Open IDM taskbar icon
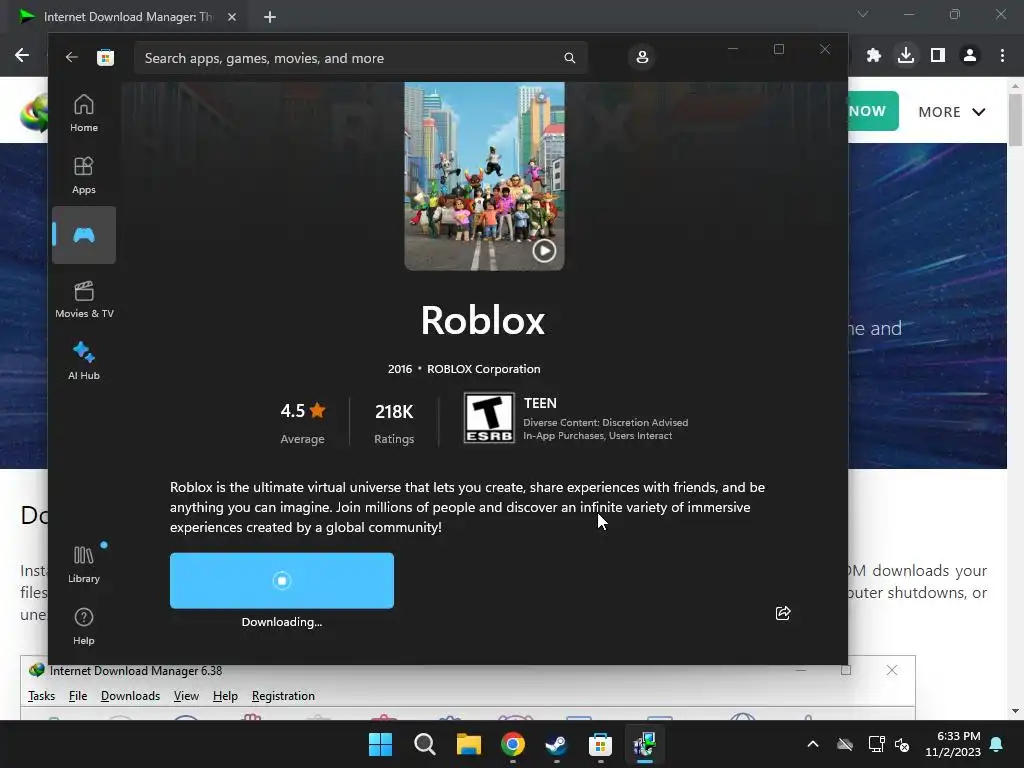 tap(645, 744)
